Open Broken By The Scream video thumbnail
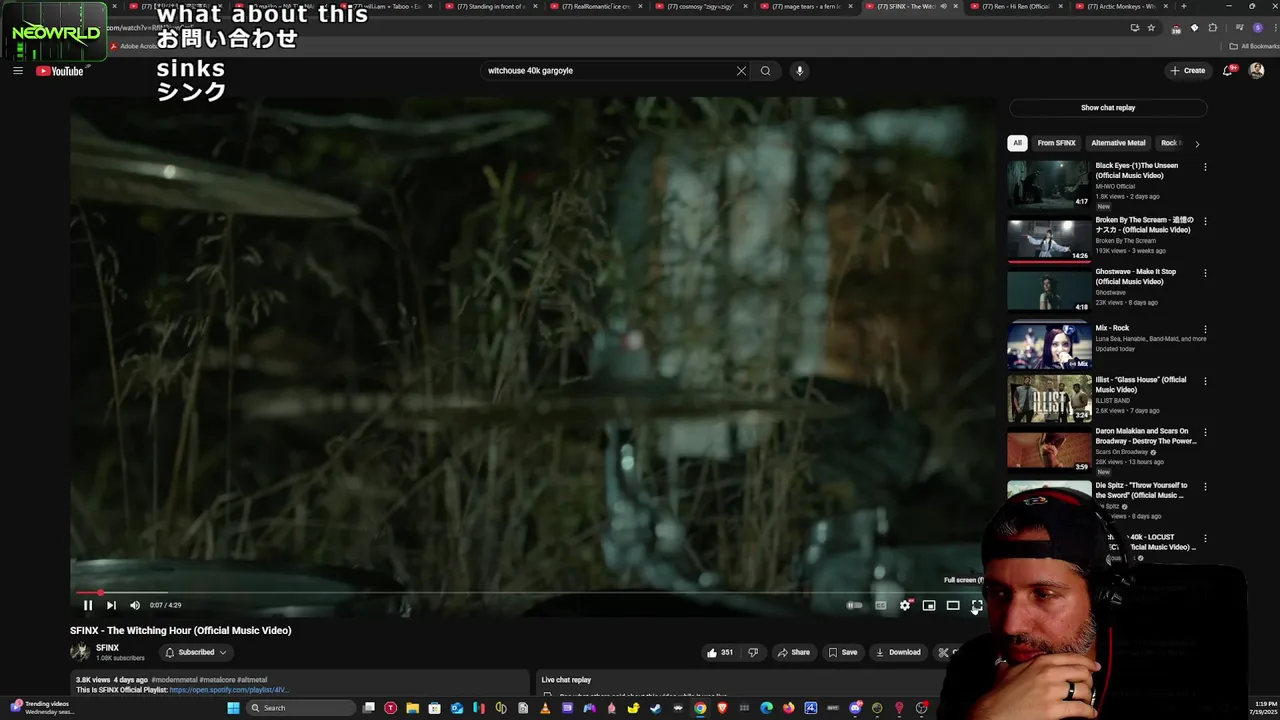 pos(1049,238)
